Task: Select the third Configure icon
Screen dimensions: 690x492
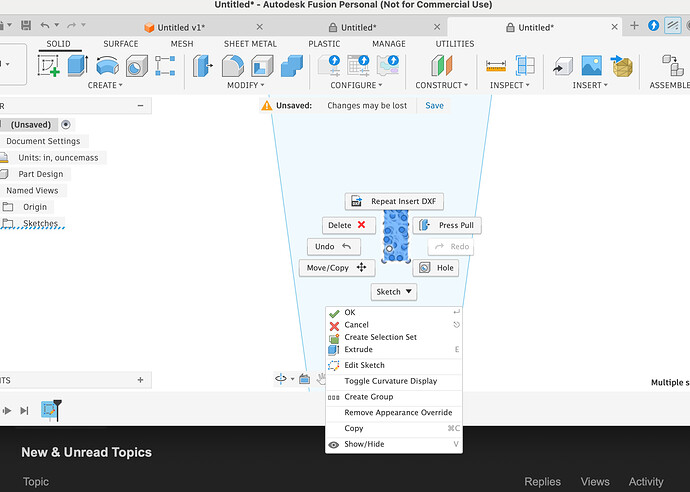Action: coord(388,66)
